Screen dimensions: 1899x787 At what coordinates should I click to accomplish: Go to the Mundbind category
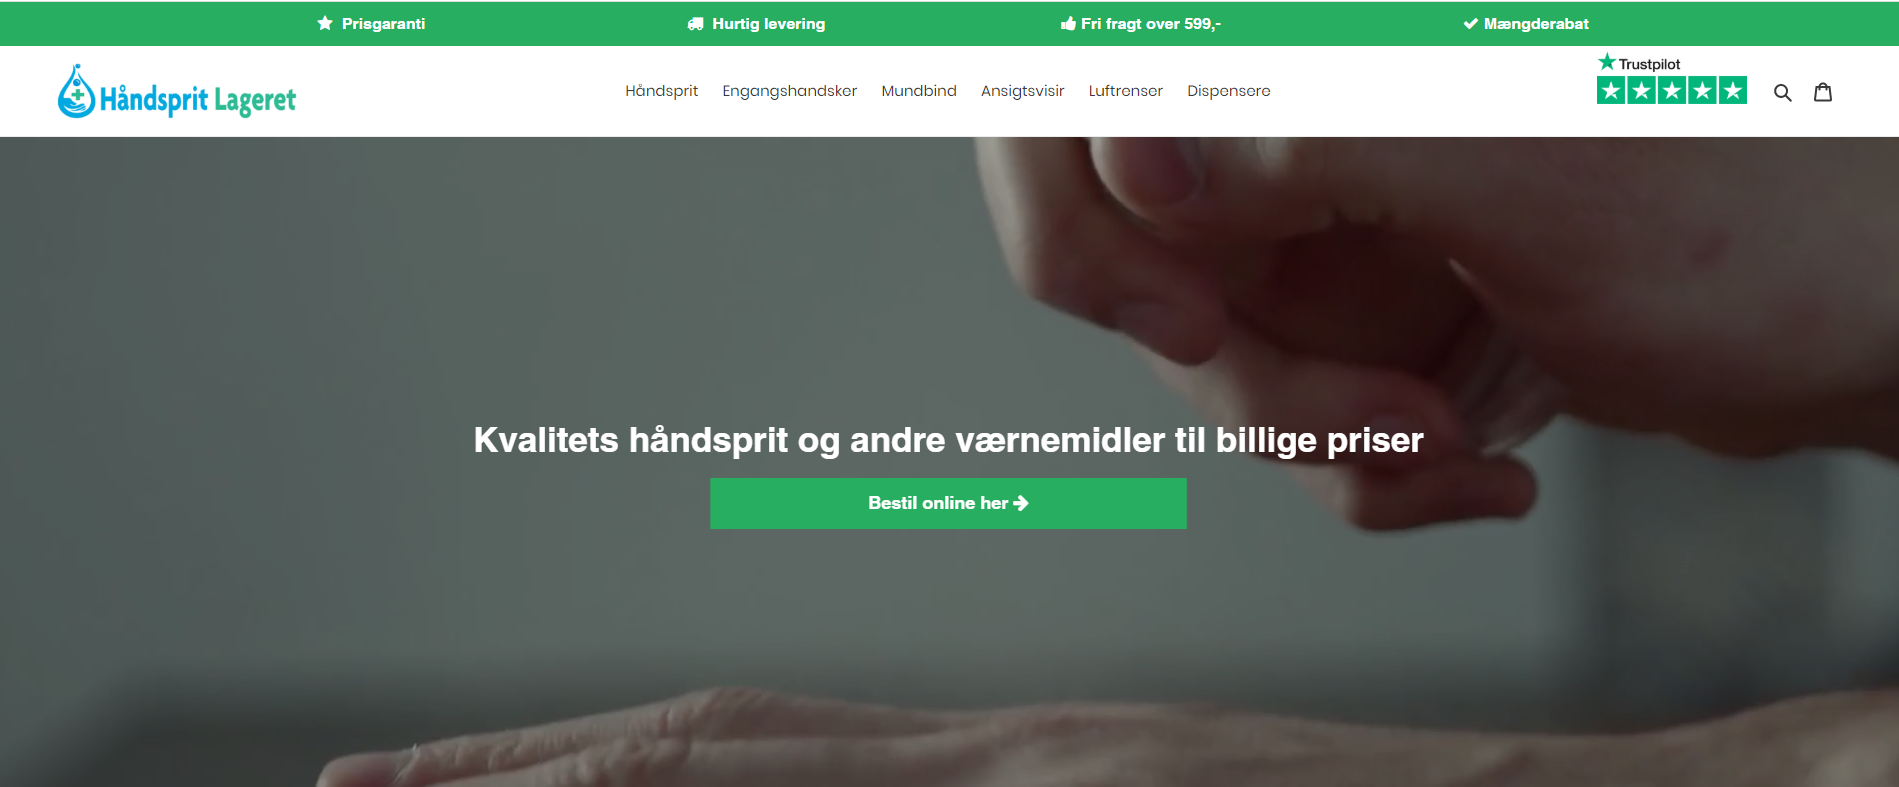[918, 91]
